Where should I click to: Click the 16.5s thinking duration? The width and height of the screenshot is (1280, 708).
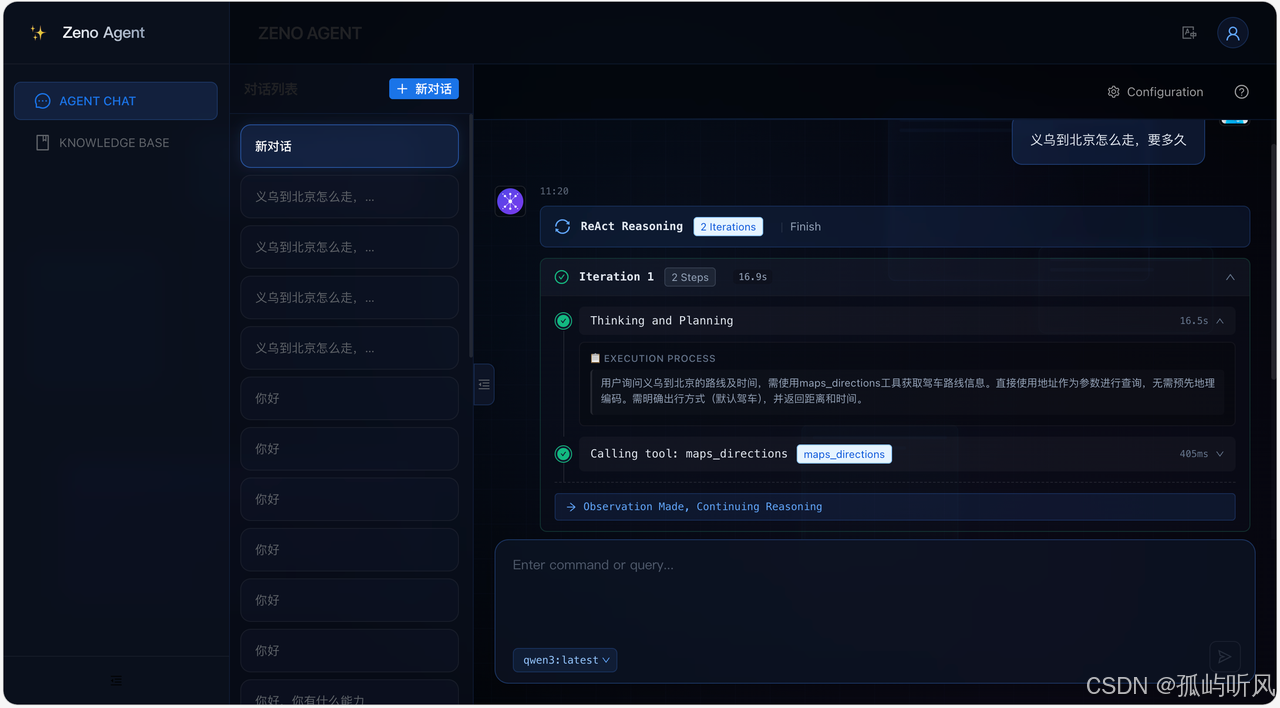pos(1194,321)
